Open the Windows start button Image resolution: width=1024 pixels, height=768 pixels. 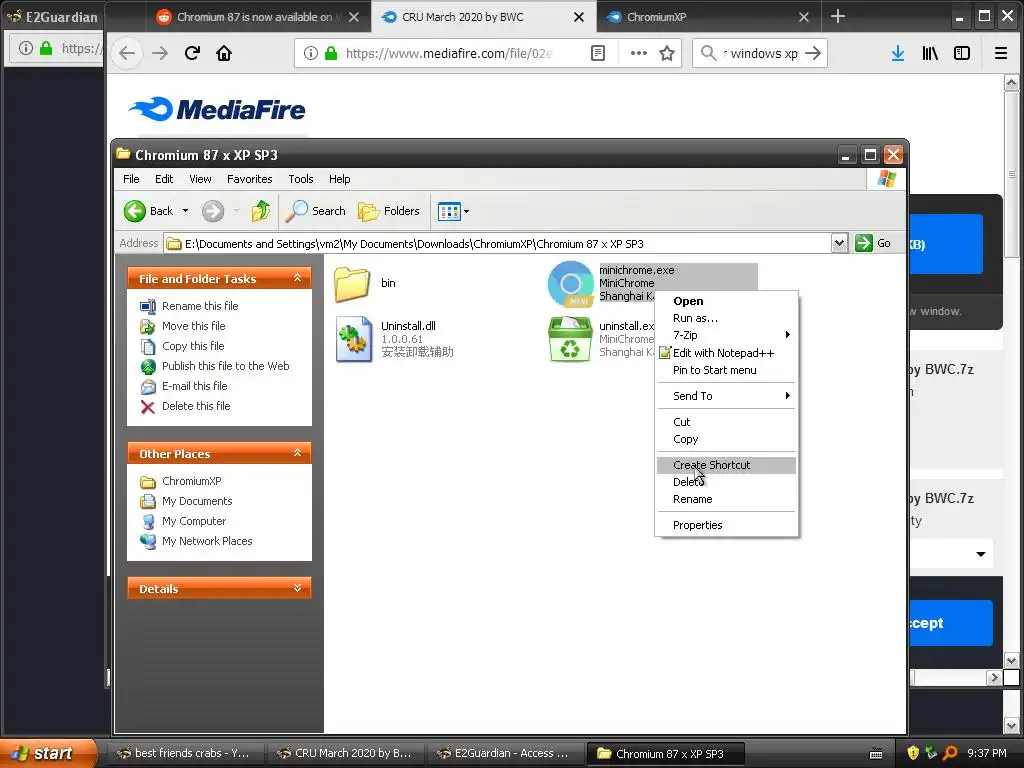pos(49,753)
